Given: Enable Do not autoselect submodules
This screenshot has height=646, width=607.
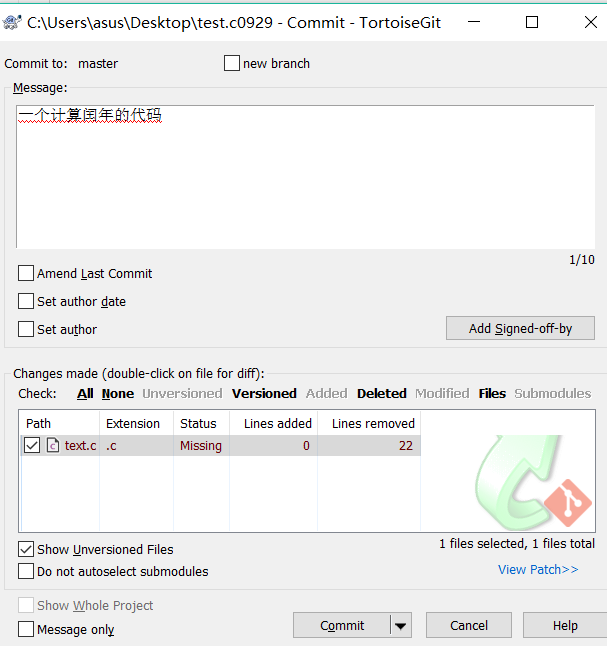Looking at the screenshot, I should [x=26, y=571].
